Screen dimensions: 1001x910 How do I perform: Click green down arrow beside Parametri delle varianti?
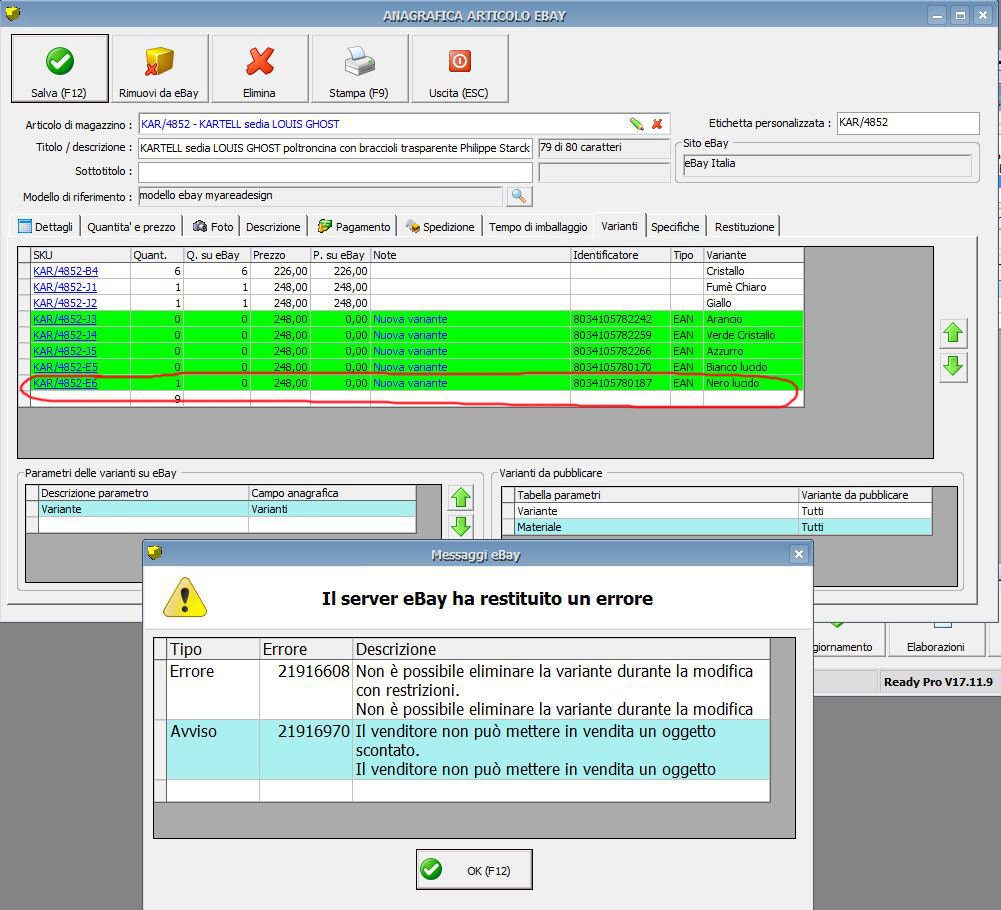pyautogui.click(x=461, y=526)
